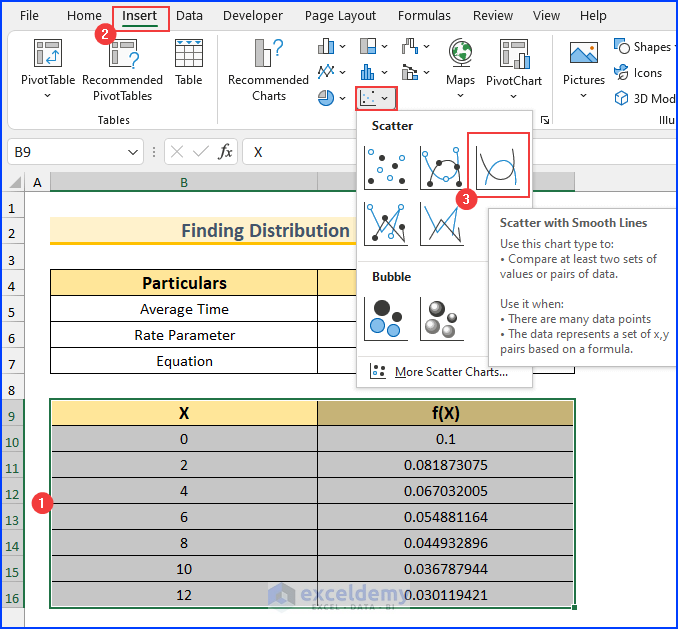Expand the Pictures dropdown arrow
This screenshot has height=629, width=678.
[583, 96]
